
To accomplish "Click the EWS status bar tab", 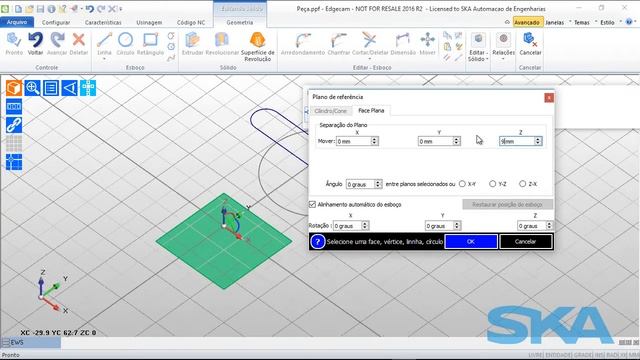I will pyautogui.click(x=31, y=342).
